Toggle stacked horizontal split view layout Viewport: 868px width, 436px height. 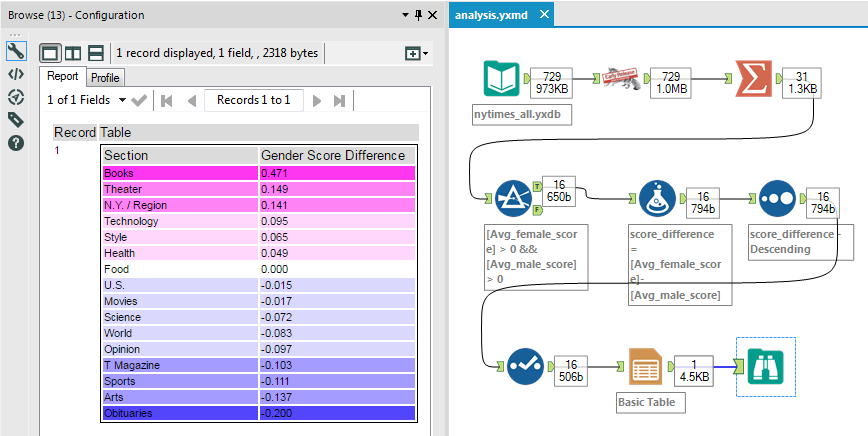click(96, 53)
